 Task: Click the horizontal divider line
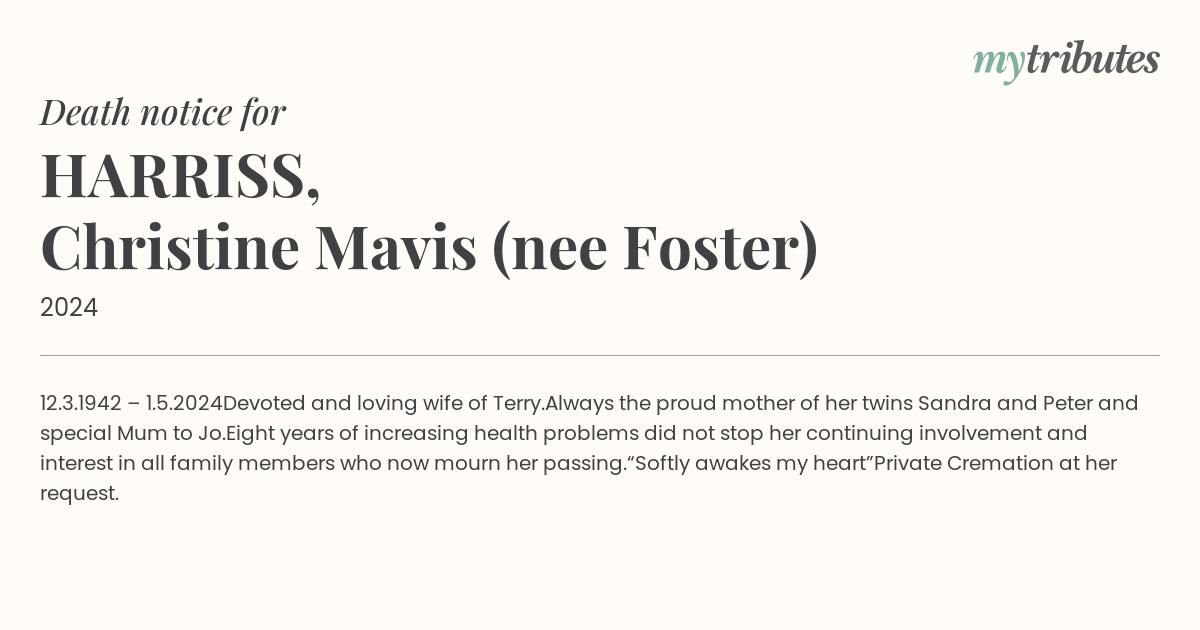pyautogui.click(x=600, y=355)
